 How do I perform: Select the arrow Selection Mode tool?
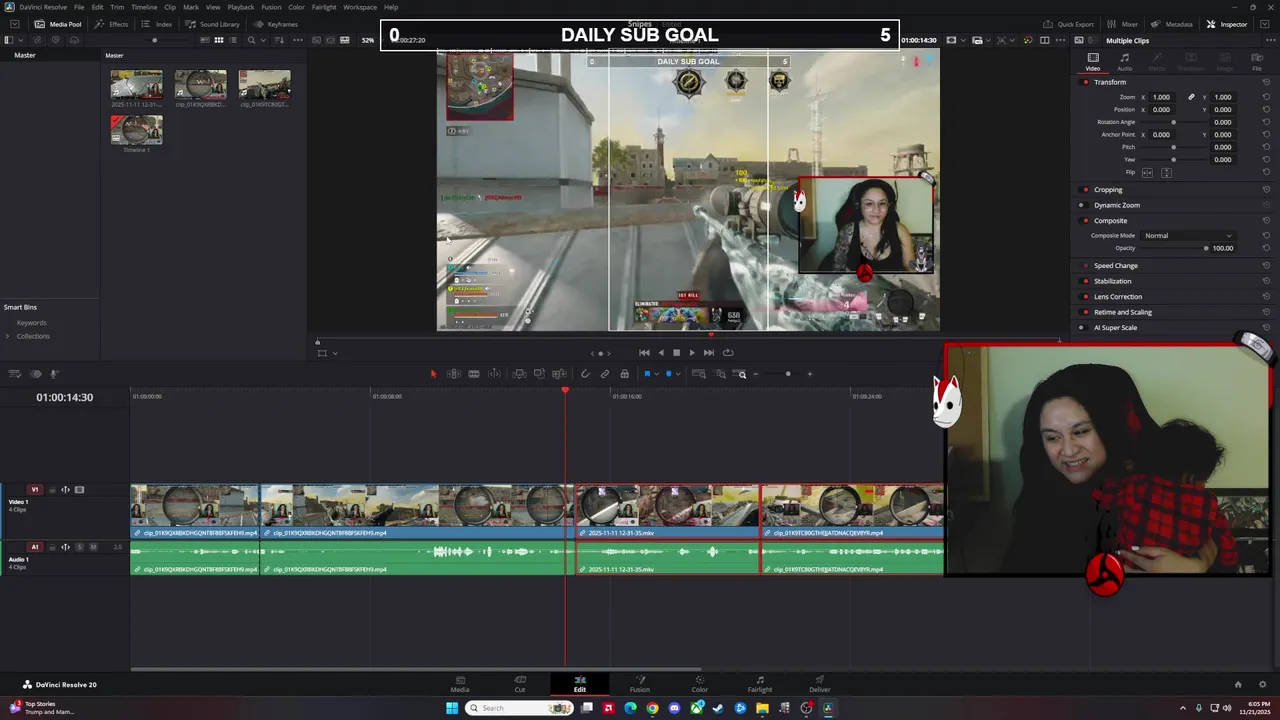tap(433, 374)
